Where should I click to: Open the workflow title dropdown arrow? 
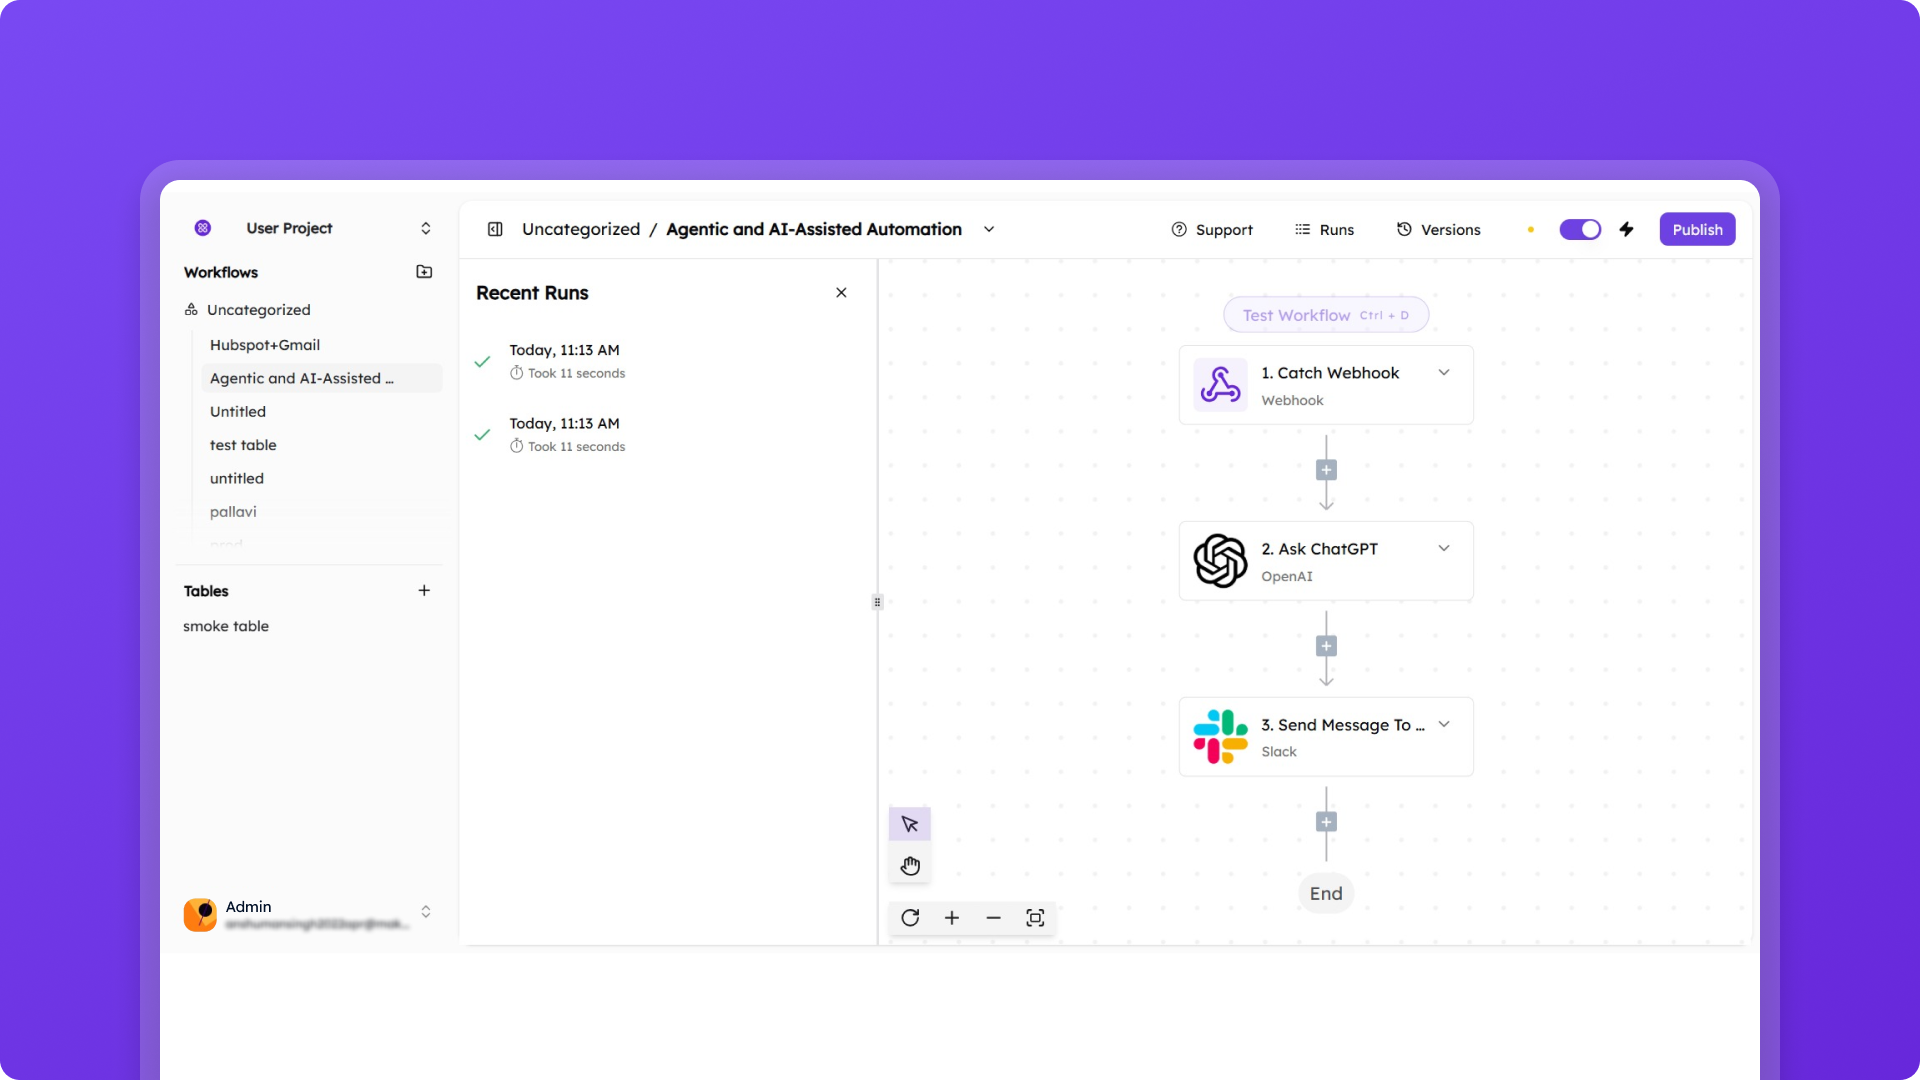[x=989, y=229]
